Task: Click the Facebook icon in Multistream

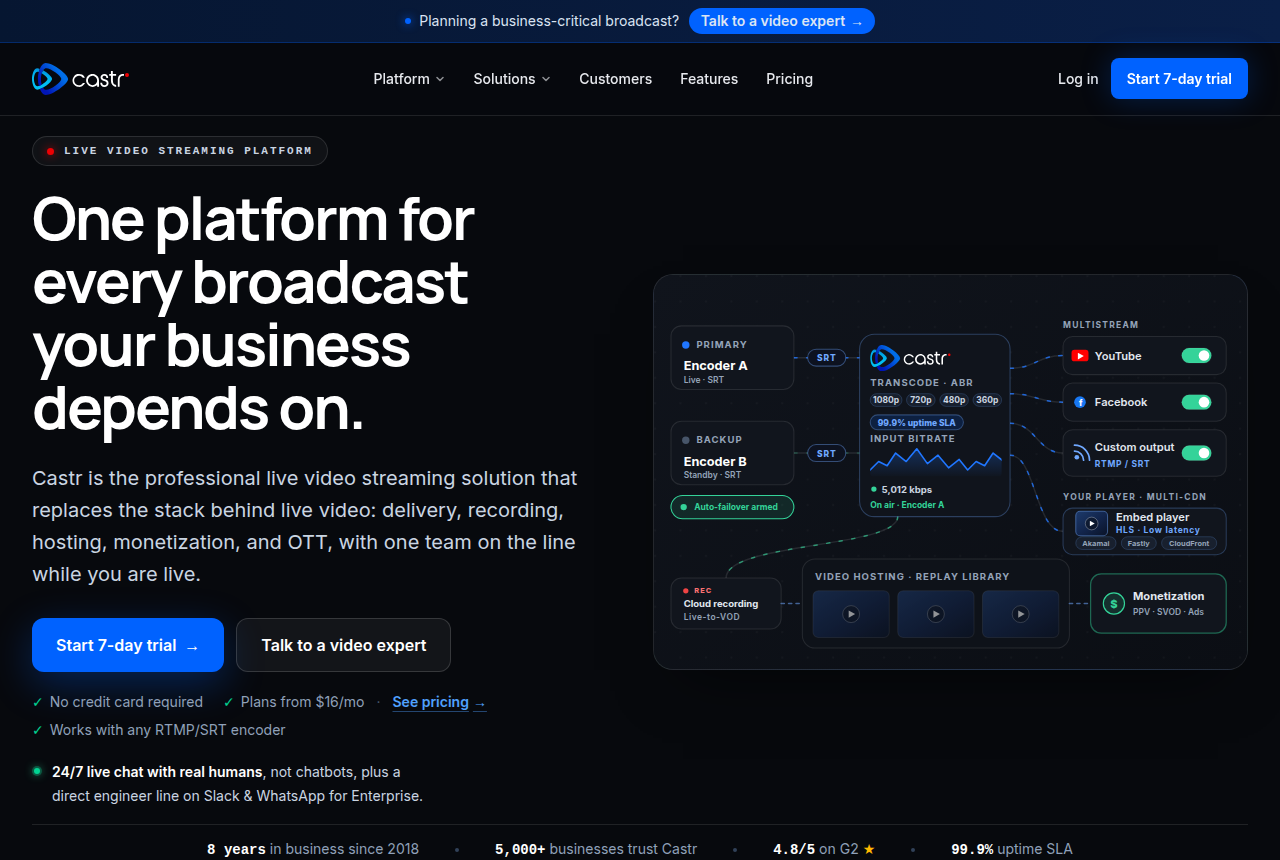Action: tap(1080, 402)
